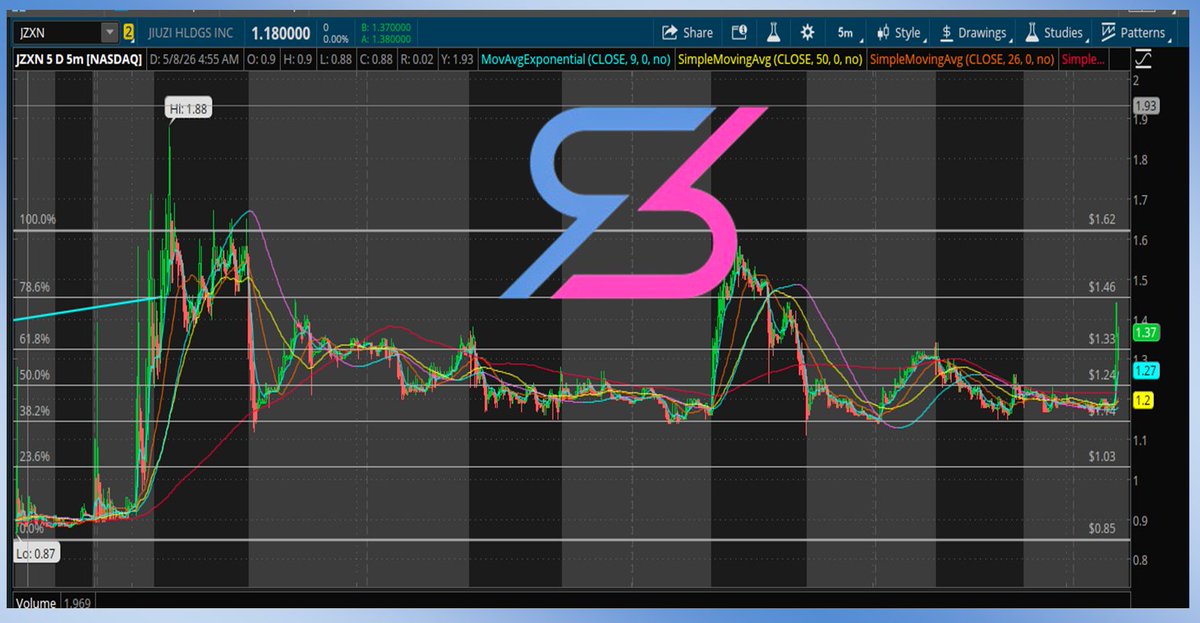Click the patterns icon beside Patterns
The width and height of the screenshot is (1200, 623).
[1108, 33]
